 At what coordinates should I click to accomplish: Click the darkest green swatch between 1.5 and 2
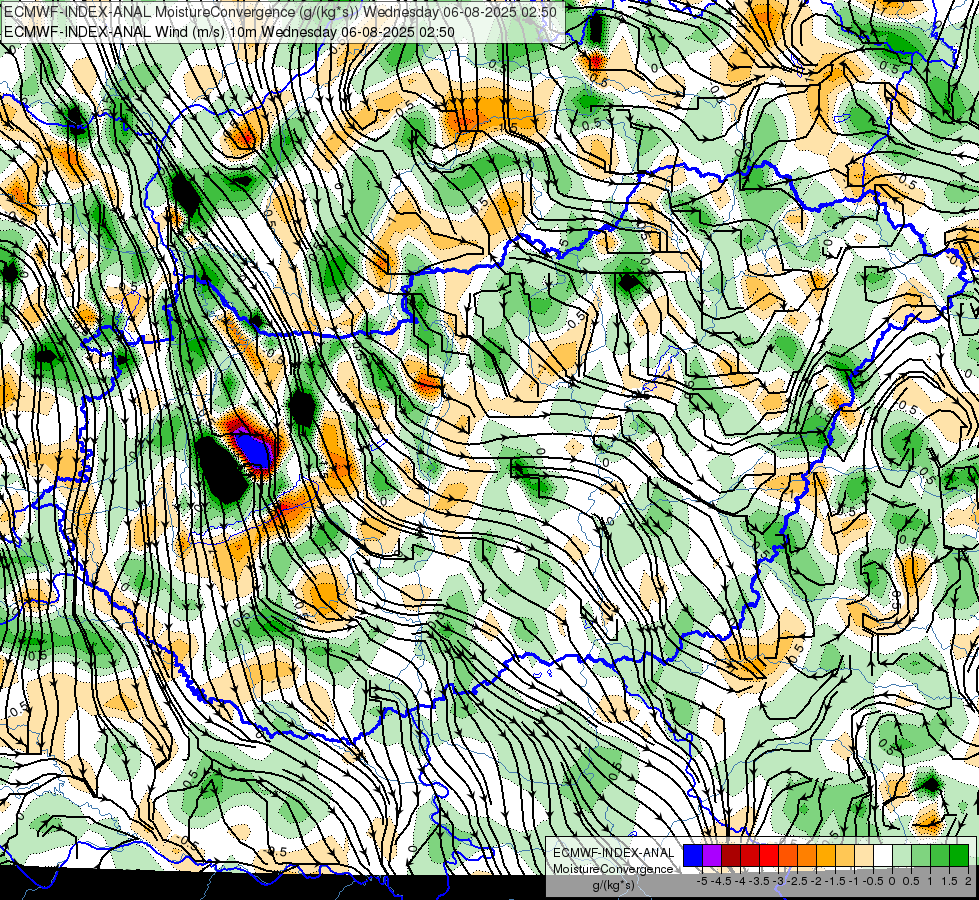[959, 856]
